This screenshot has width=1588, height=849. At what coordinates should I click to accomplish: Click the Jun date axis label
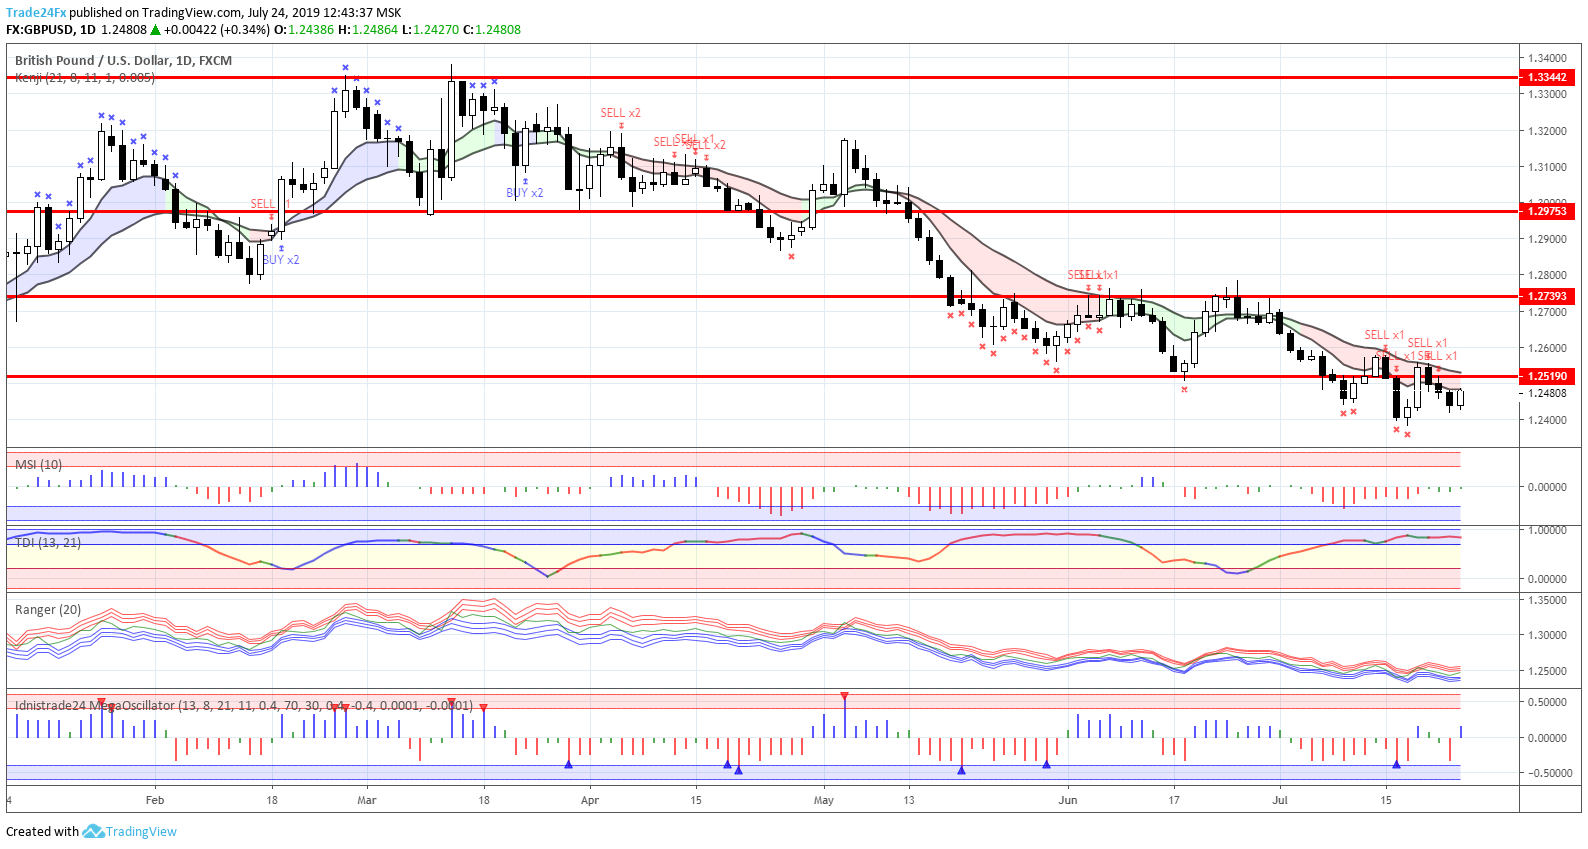tap(1068, 800)
